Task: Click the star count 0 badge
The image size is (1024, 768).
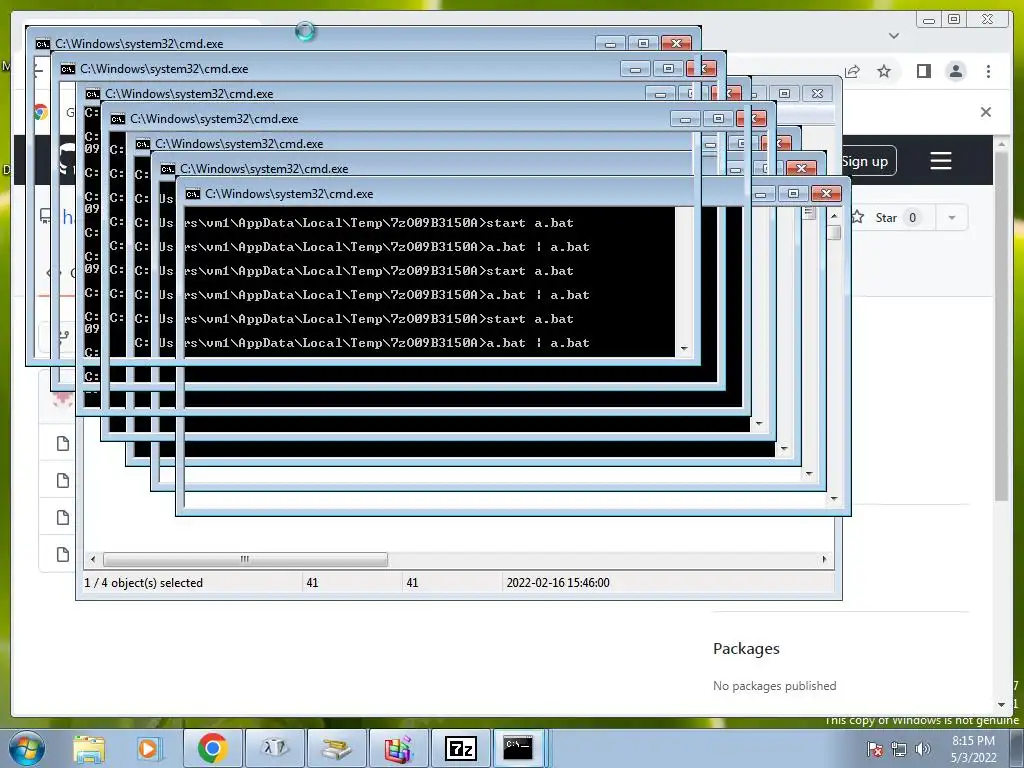Action: click(912, 217)
